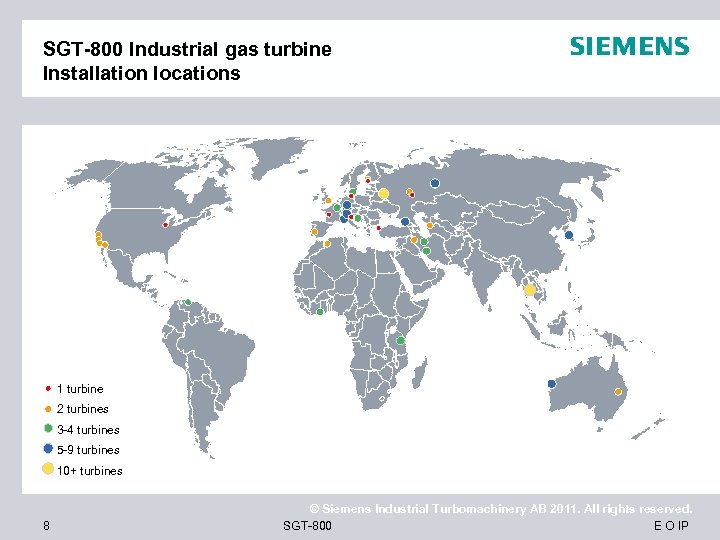Viewport: 720px width, 540px height.
Task: Click the red 1 turbine legend dot
Action: 48,388
